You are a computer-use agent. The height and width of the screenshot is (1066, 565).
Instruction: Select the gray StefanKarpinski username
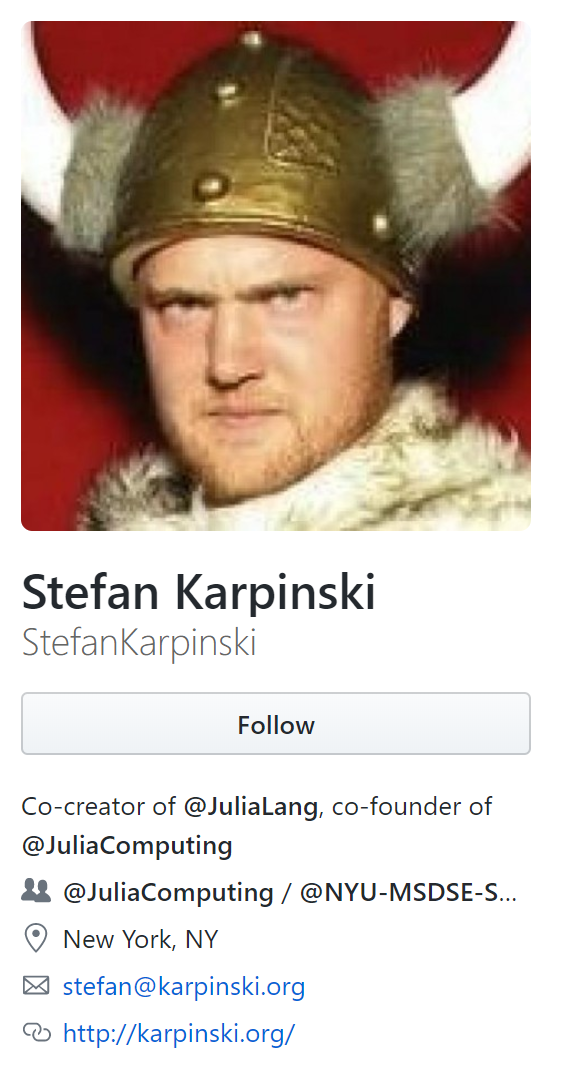(139, 642)
